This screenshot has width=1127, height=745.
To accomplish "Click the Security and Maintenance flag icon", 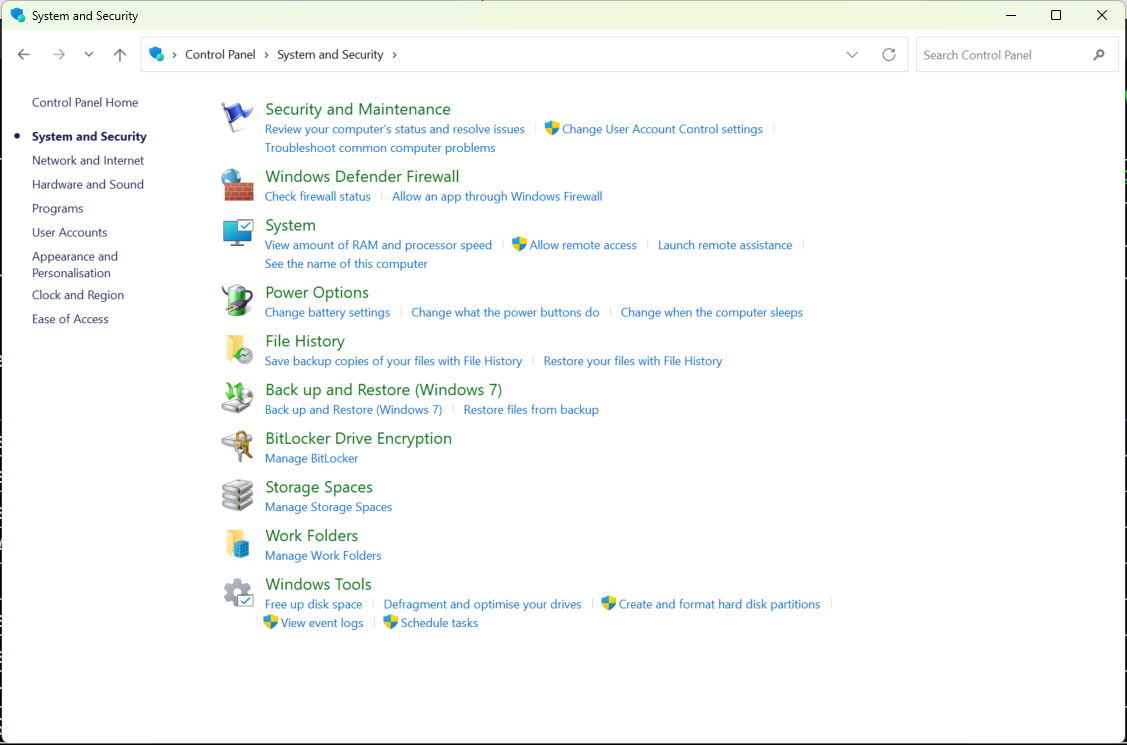I will click(237, 117).
